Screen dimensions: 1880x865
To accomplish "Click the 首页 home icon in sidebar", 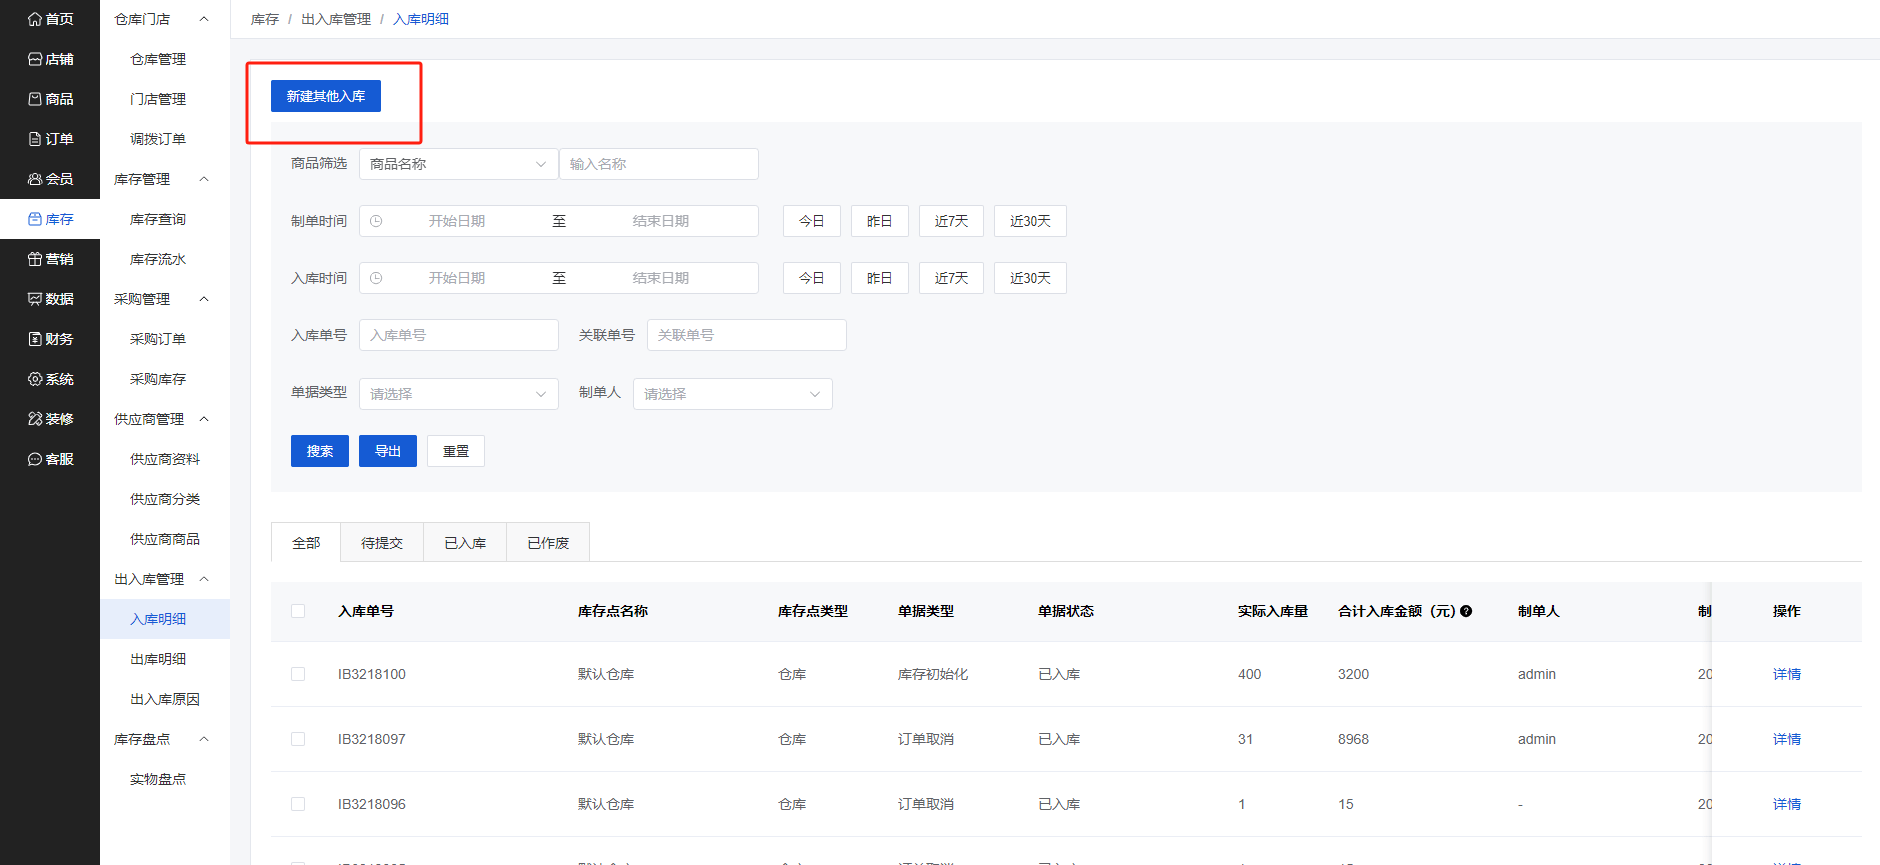I will click(35, 19).
